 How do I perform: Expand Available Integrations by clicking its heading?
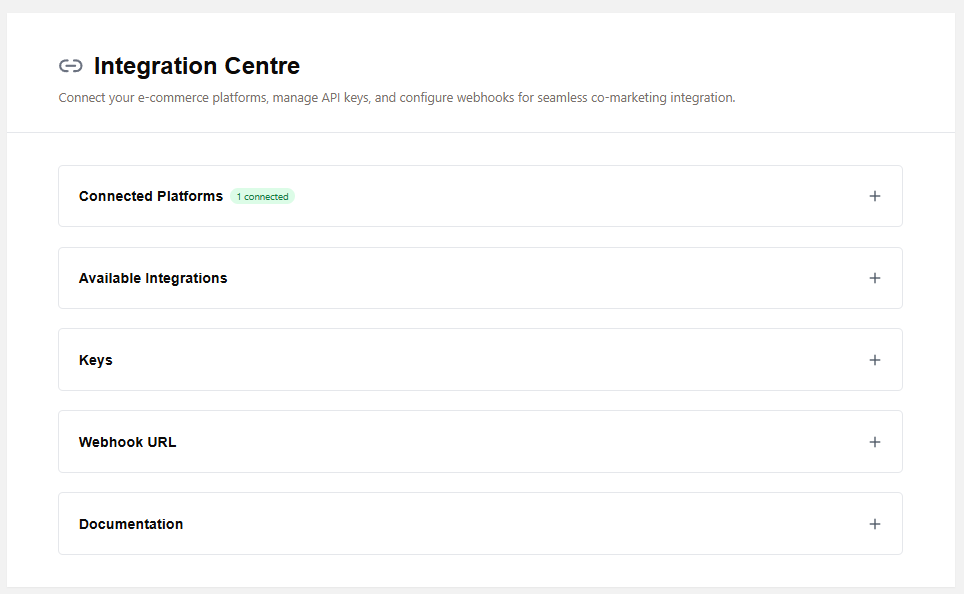click(153, 278)
